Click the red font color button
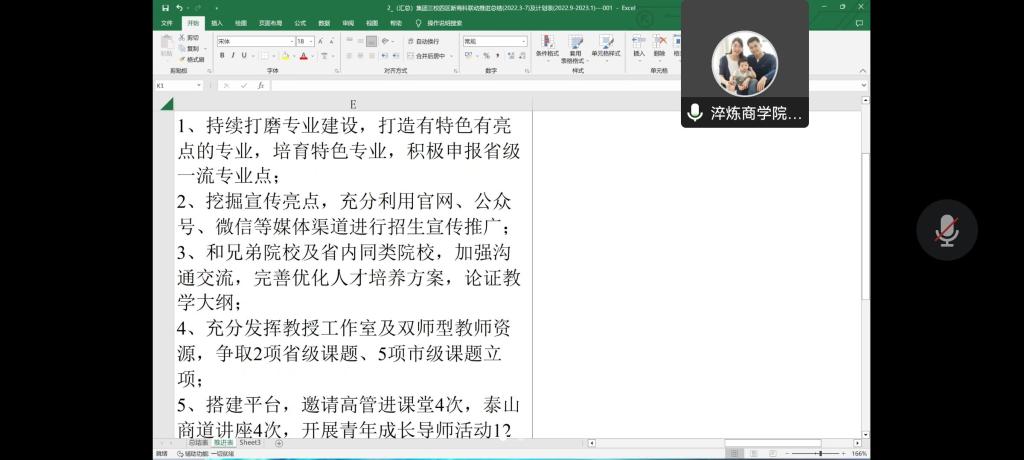 pyautogui.click(x=304, y=56)
